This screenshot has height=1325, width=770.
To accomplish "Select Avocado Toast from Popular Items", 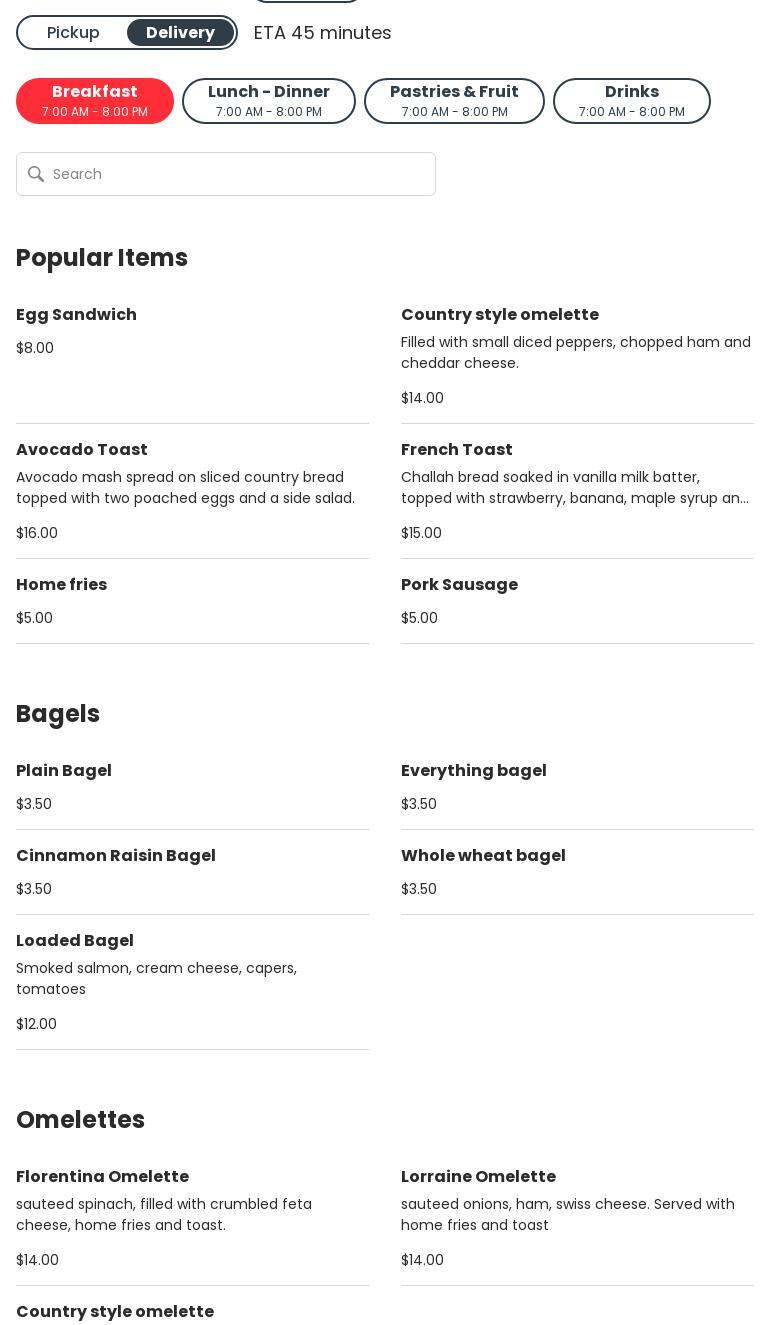I will click(x=82, y=450).
